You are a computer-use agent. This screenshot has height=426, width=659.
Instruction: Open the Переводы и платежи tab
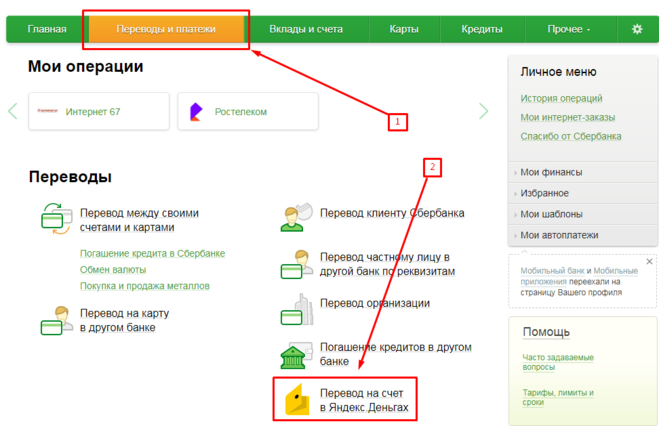point(166,29)
